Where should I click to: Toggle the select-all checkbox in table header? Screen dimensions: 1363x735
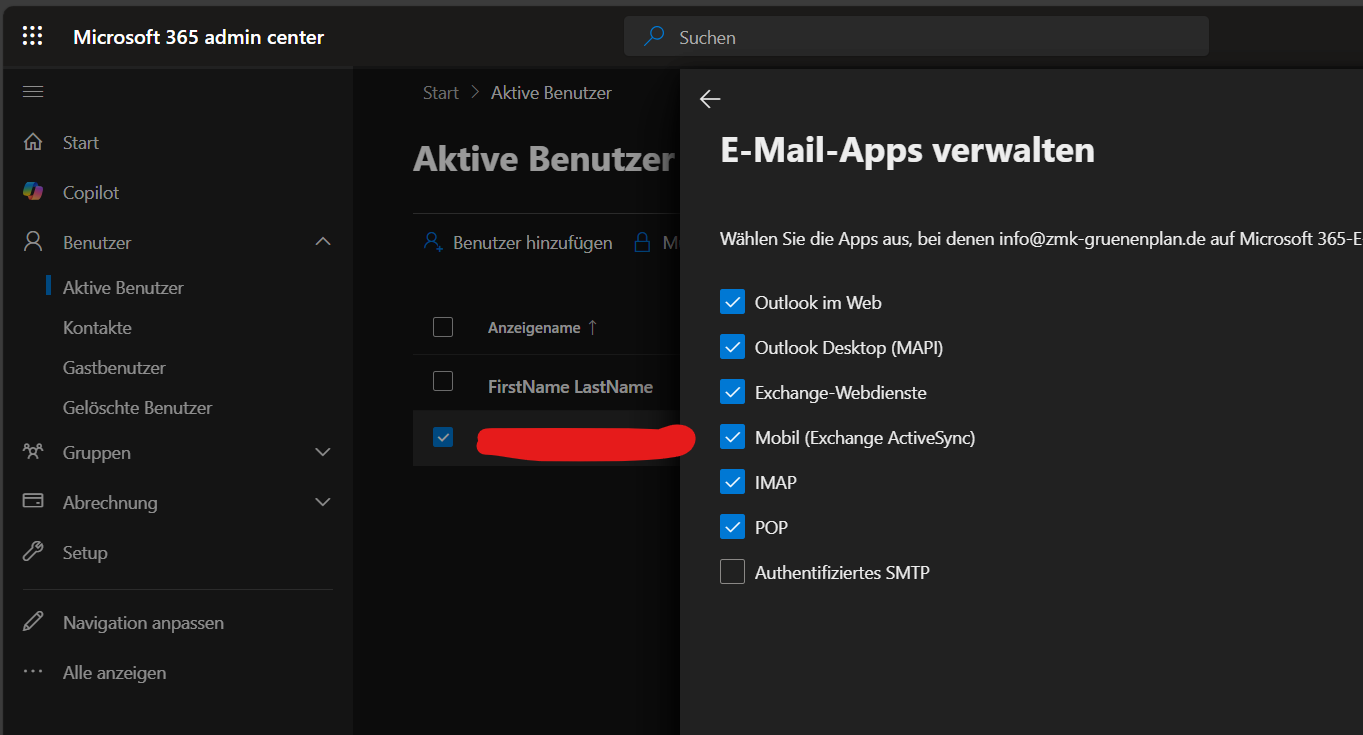pyautogui.click(x=443, y=327)
